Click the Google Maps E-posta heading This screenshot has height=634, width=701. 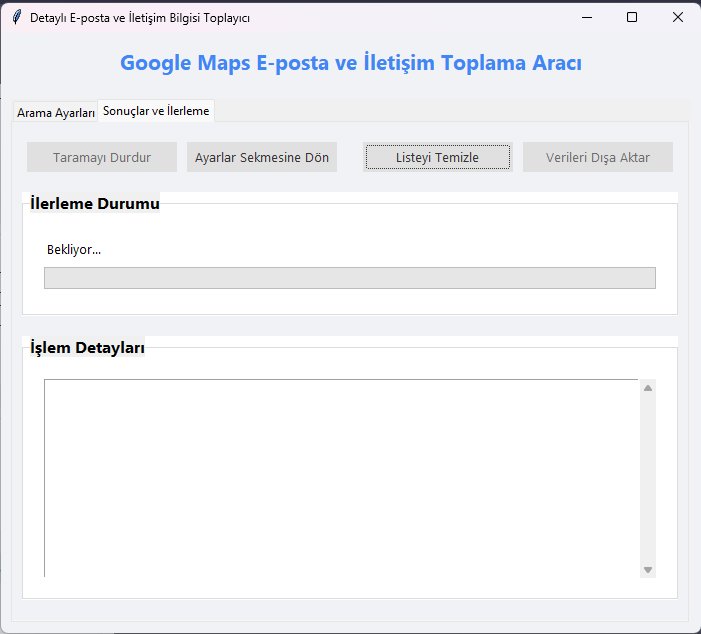point(351,63)
